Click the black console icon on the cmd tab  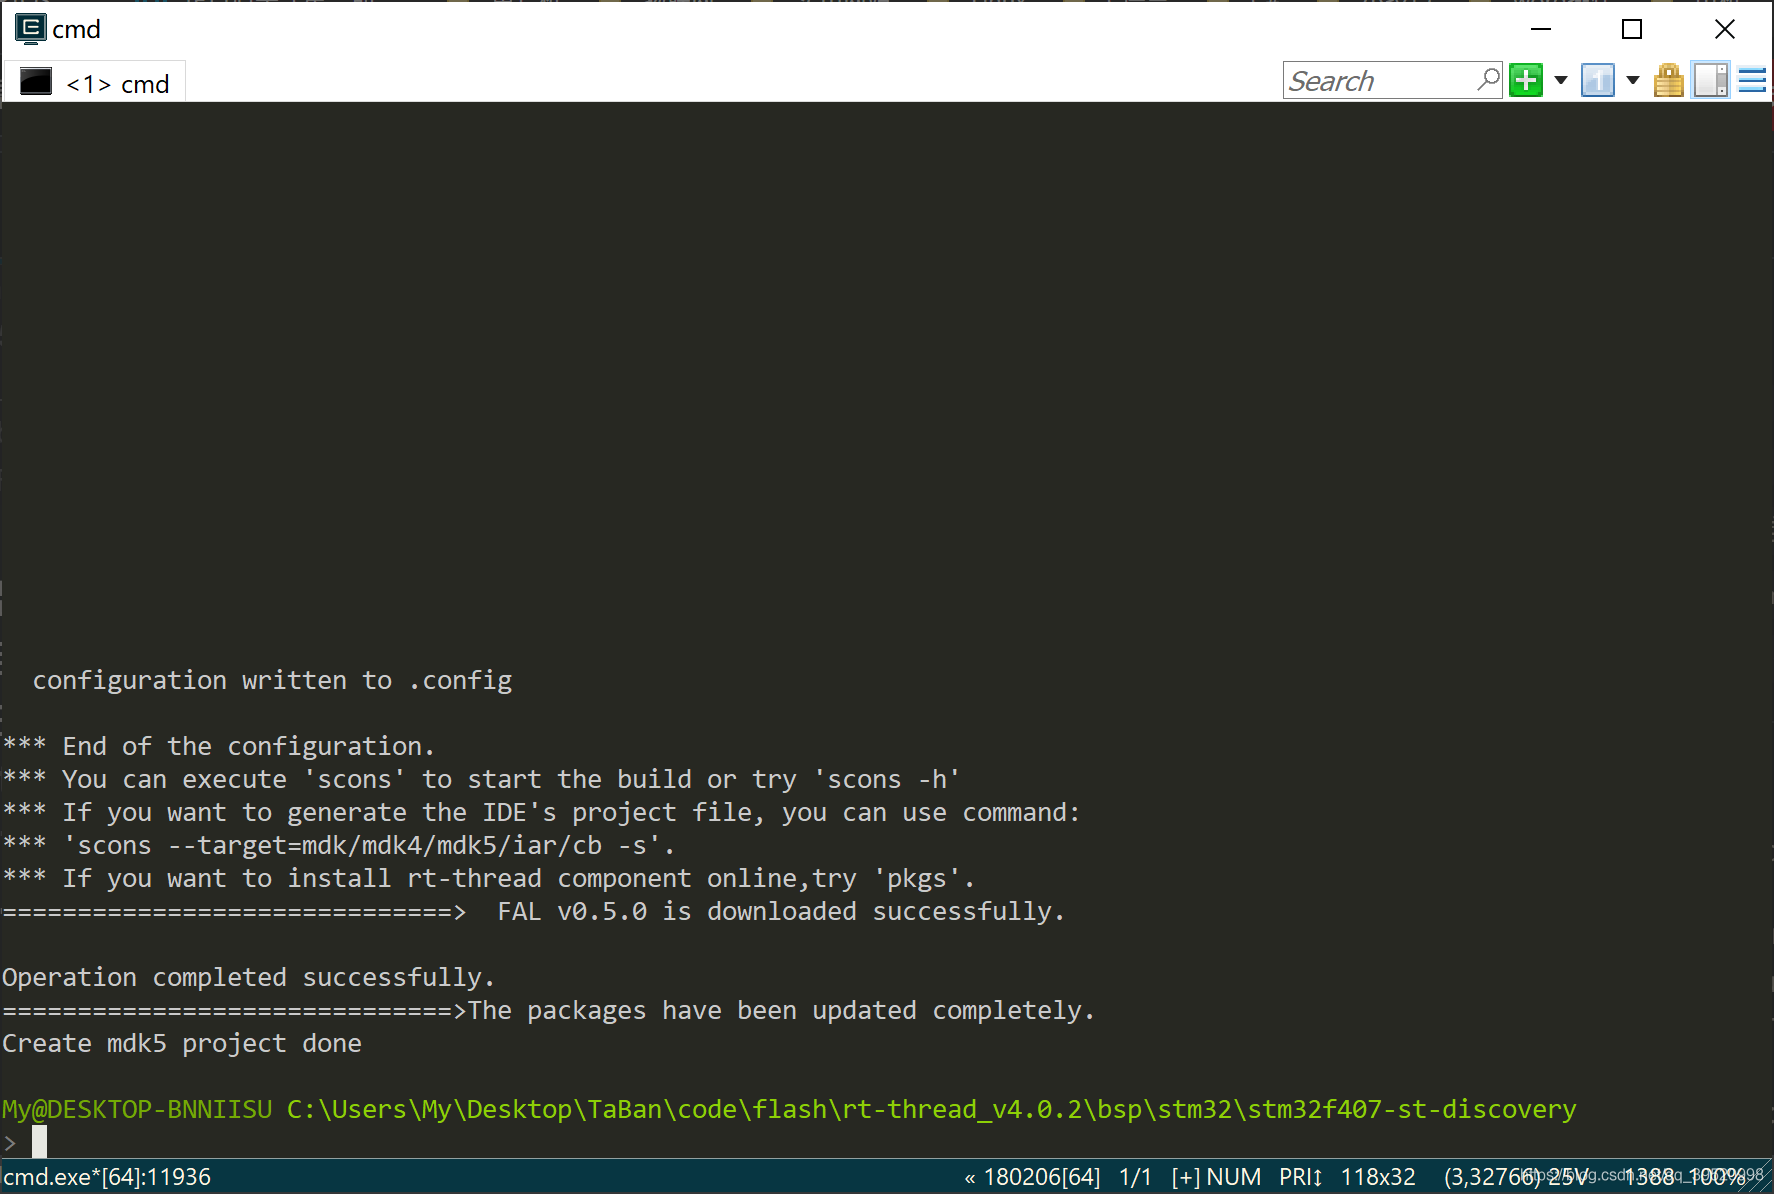coord(36,82)
